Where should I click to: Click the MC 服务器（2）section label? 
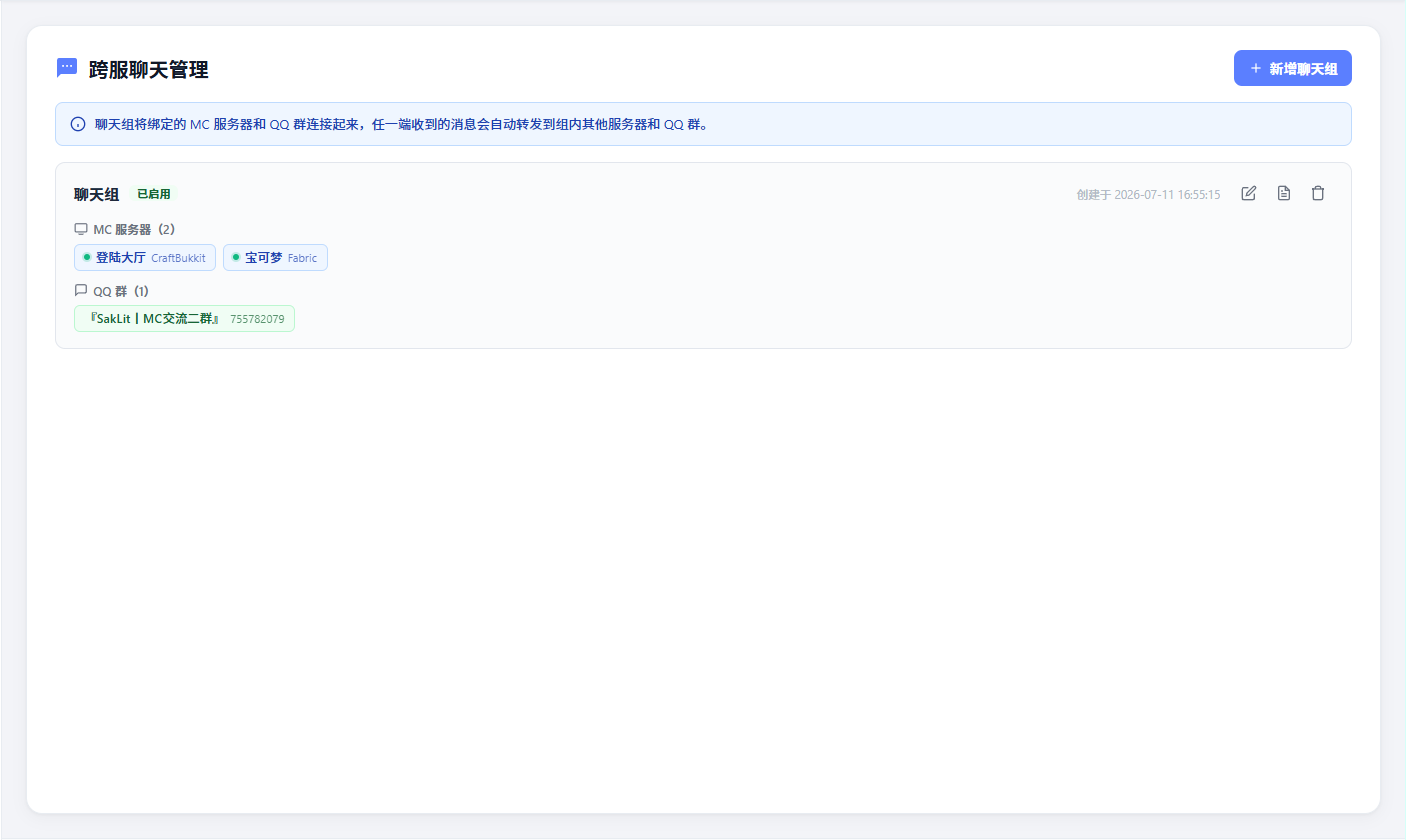coord(134,229)
